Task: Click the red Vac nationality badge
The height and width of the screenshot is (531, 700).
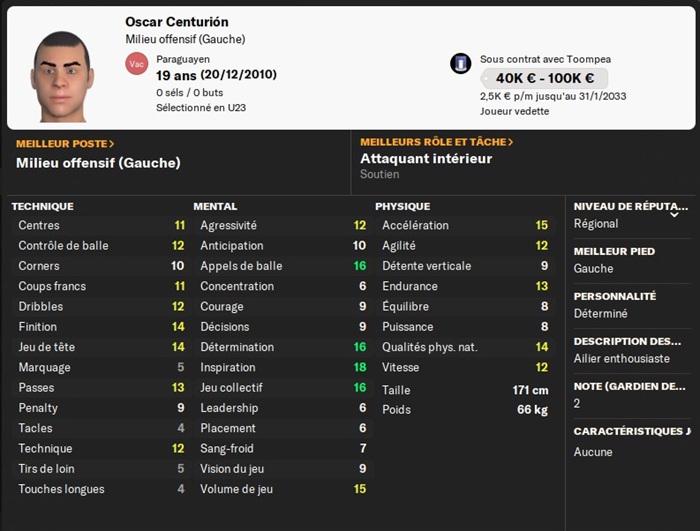Action: tap(136, 64)
